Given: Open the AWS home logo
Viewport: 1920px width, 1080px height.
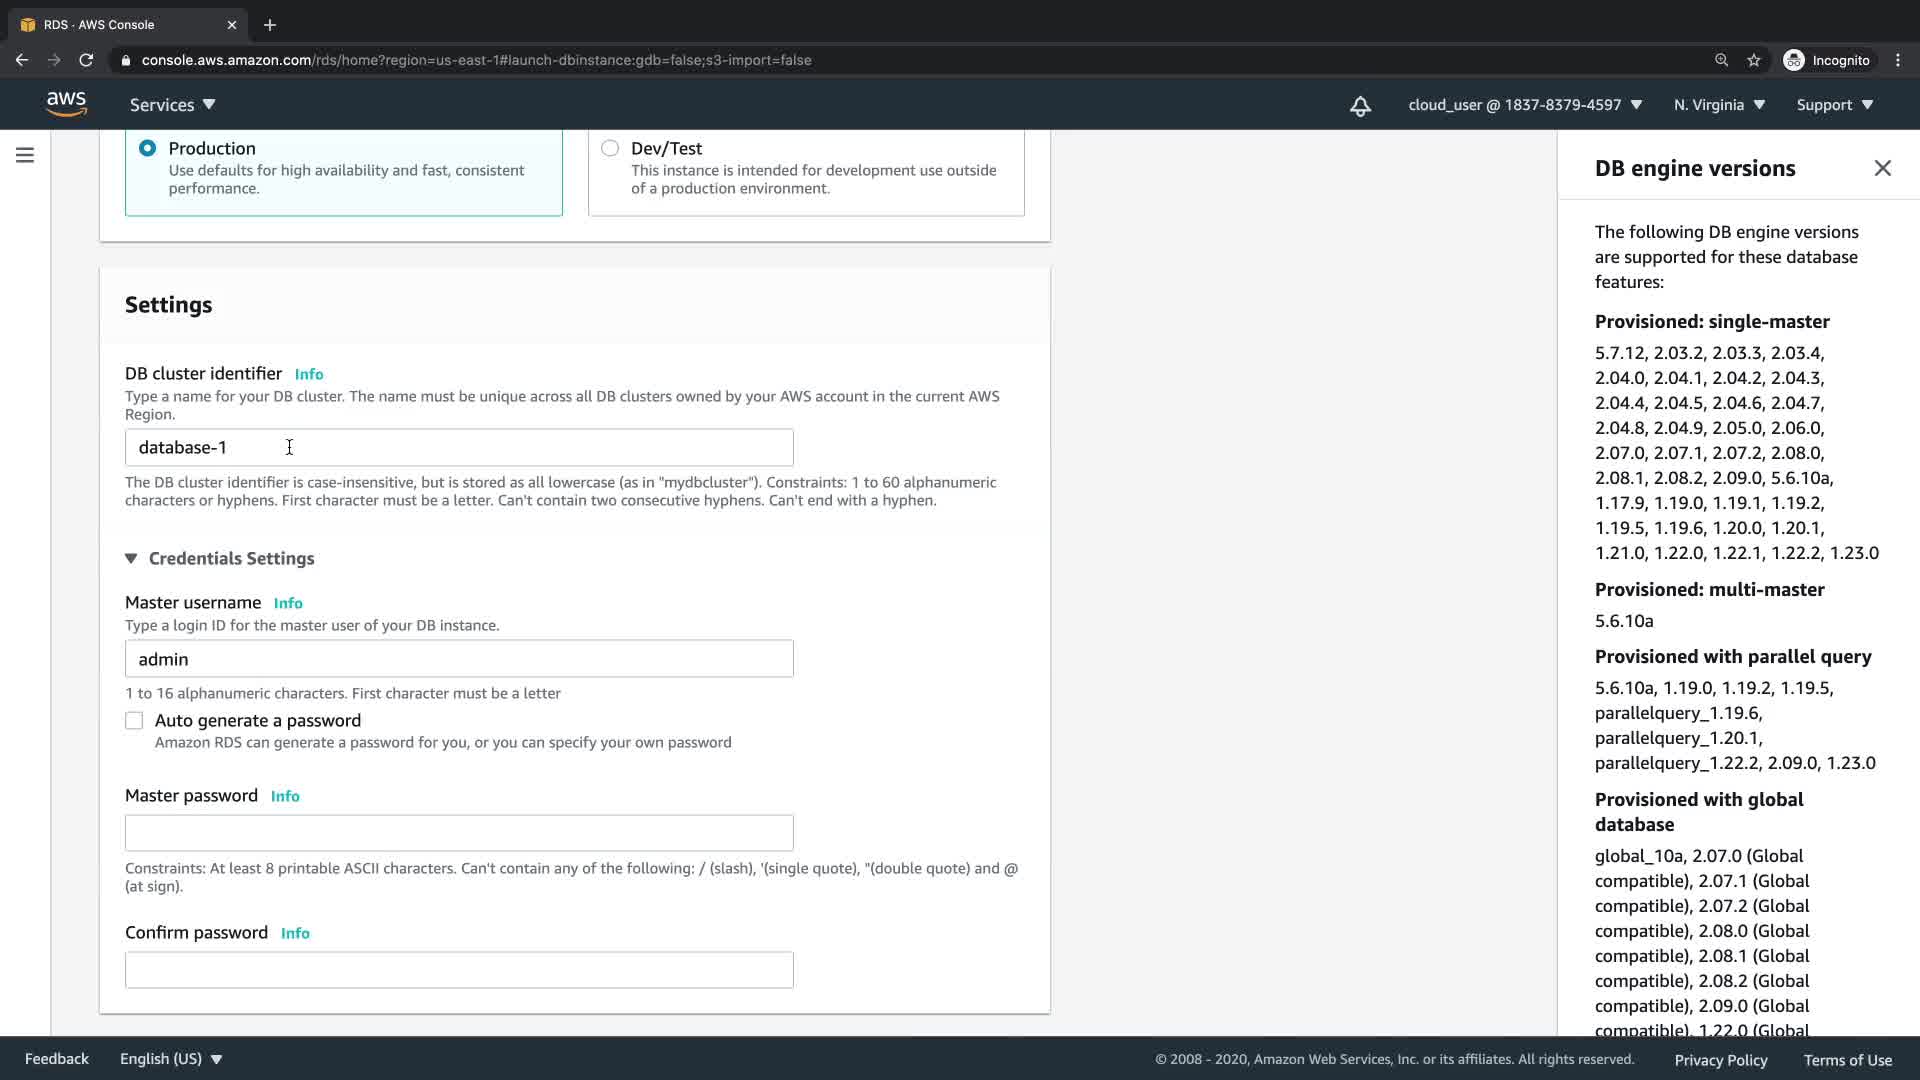Looking at the screenshot, I should coord(66,104).
